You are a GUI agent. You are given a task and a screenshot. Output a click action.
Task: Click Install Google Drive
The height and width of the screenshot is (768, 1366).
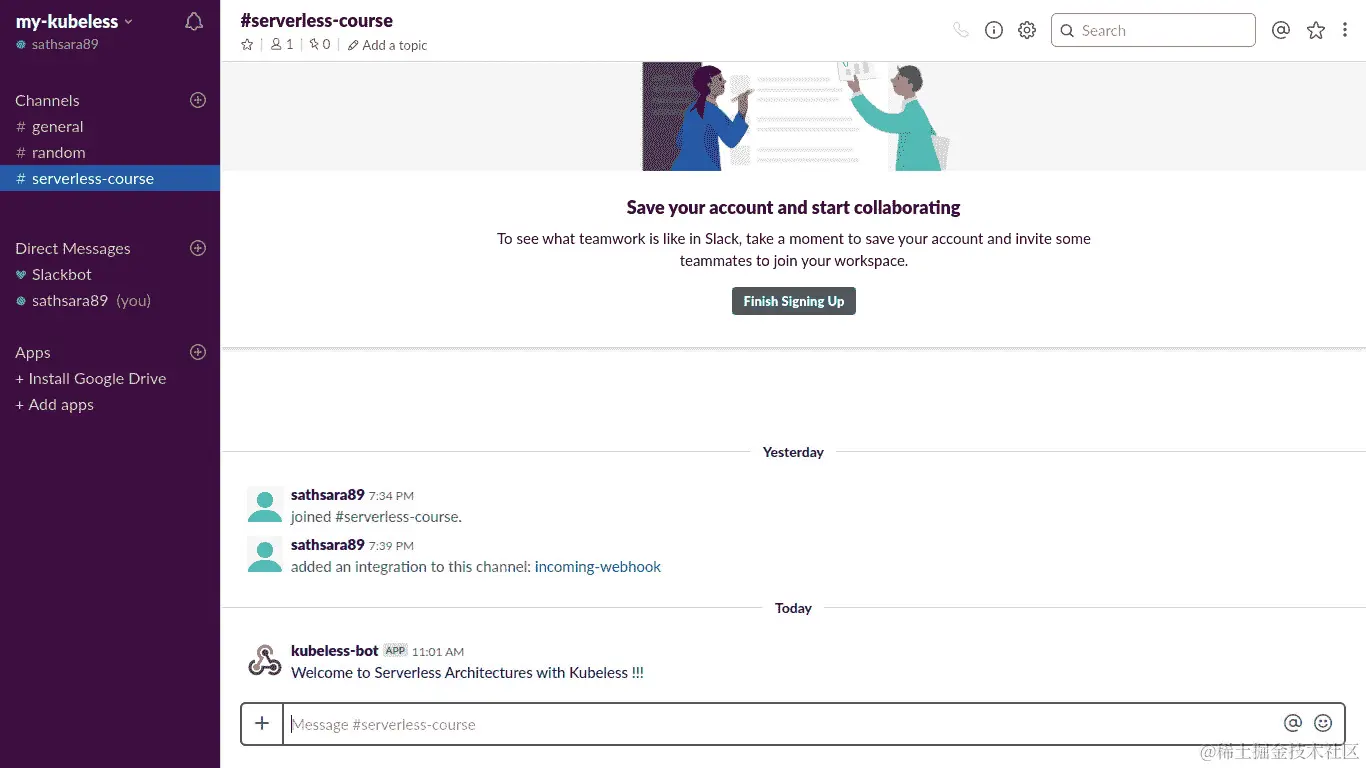pyautogui.click(x=91, y=378)
